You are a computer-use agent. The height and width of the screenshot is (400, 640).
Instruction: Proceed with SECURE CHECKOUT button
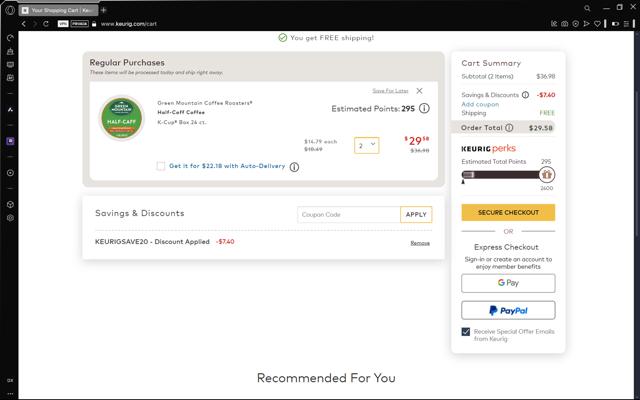508,212
